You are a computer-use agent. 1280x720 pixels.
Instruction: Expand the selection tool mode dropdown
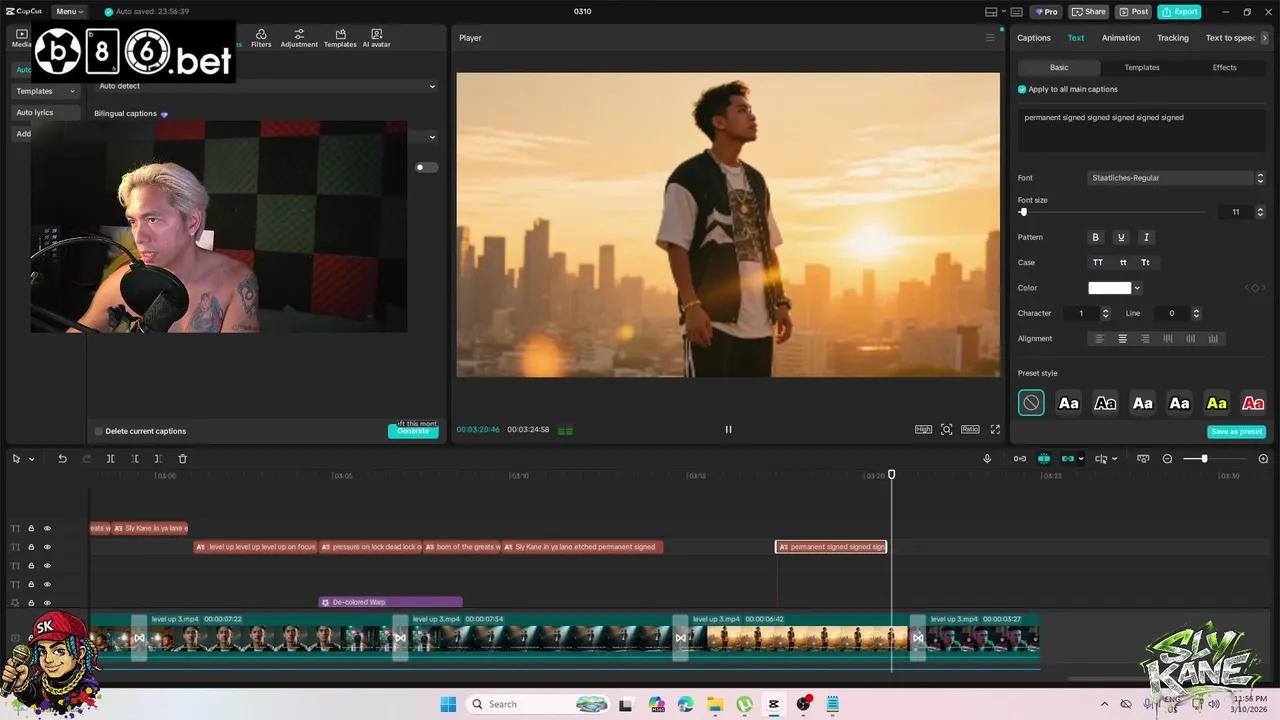tap(31, 459)
